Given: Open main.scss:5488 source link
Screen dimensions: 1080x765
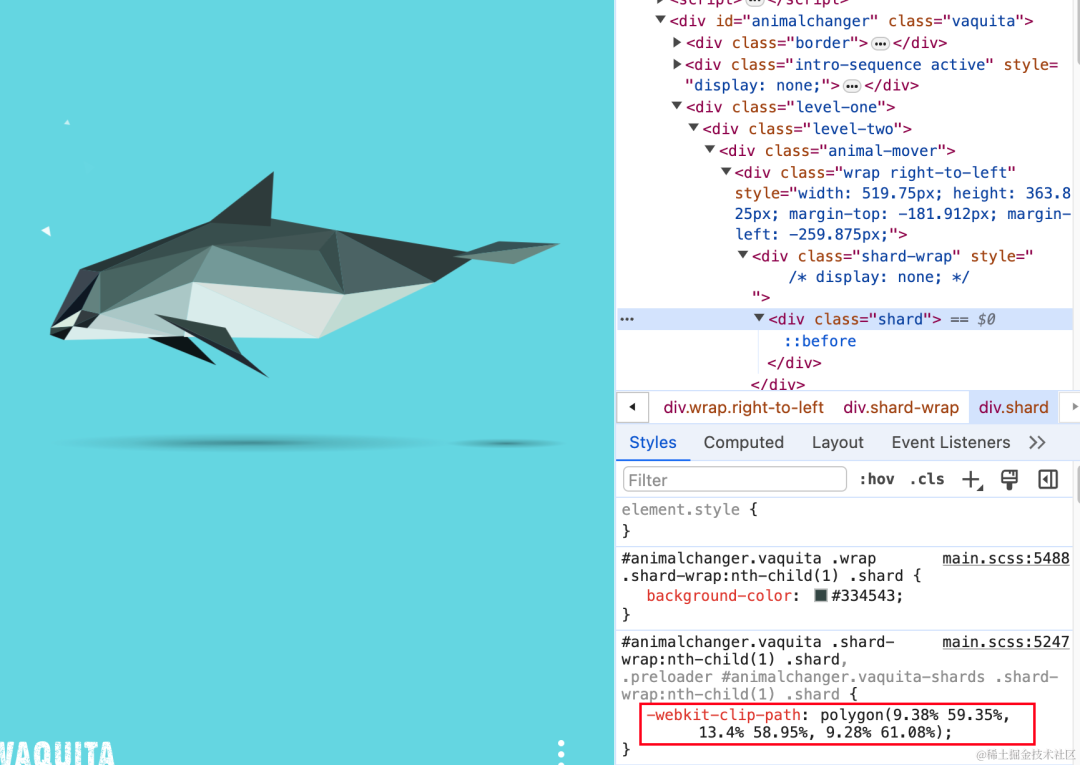Looking at the screenshot, I should click(x=1006, y=558).
